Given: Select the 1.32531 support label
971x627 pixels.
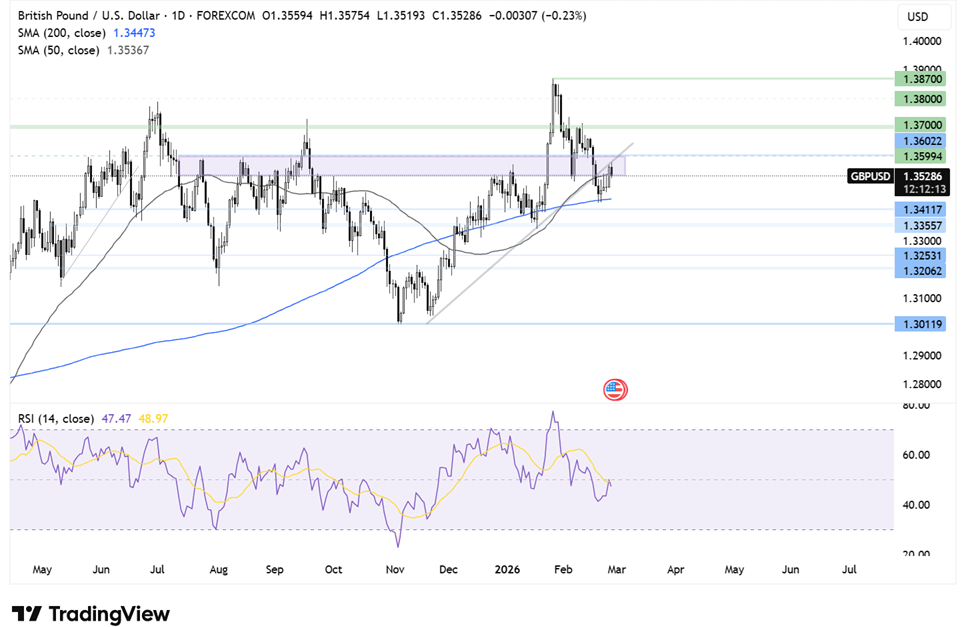Looking at the screenshot, I should point(920,255).
